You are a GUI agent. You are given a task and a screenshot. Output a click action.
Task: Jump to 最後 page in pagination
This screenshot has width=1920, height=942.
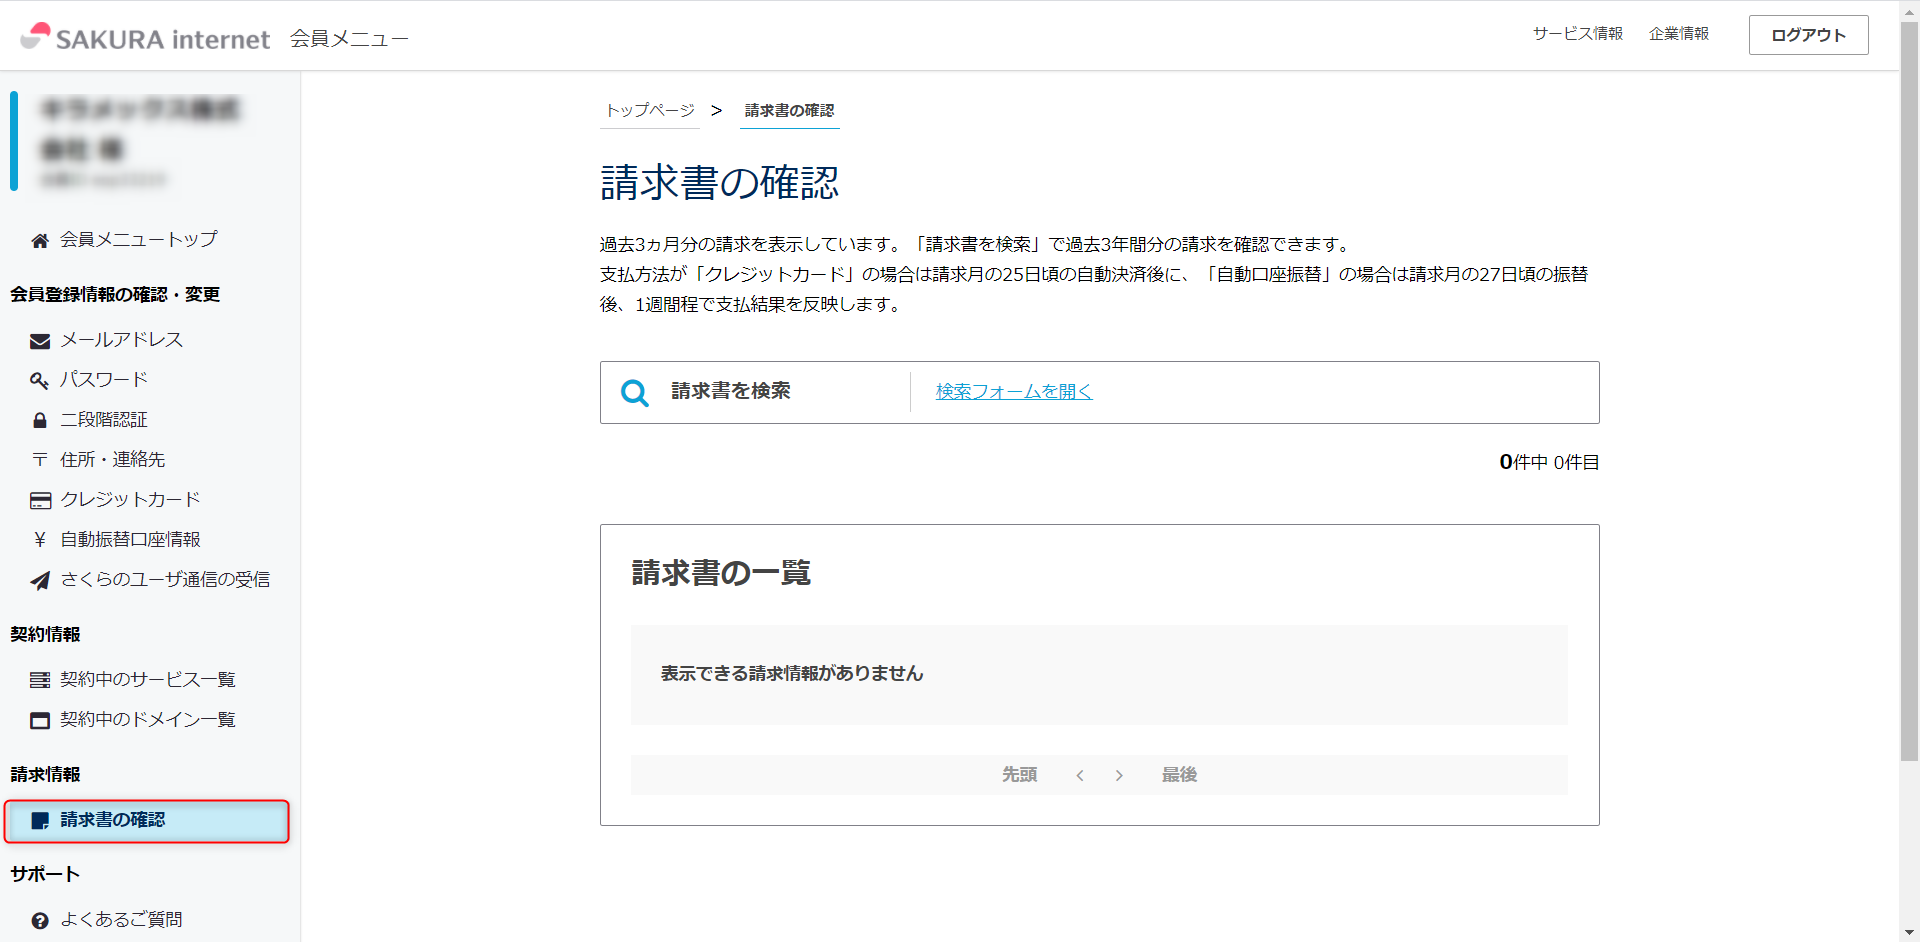pyautogui.click(x=1179, y=775)
